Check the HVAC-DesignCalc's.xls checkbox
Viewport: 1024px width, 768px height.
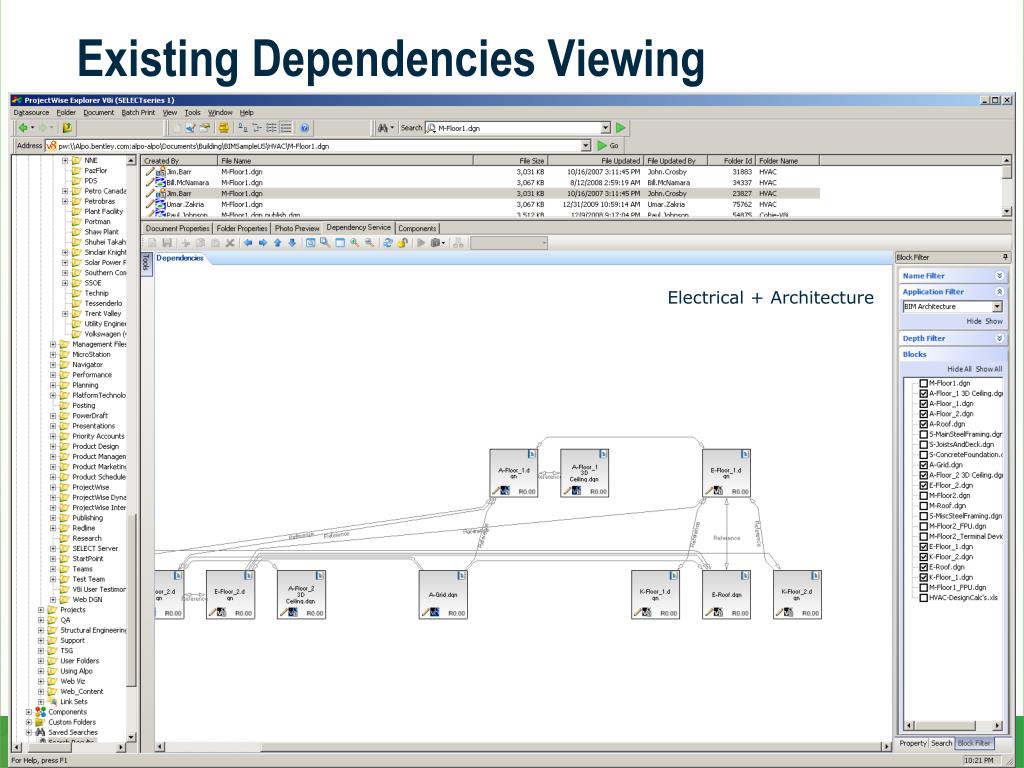click(923, 598)
